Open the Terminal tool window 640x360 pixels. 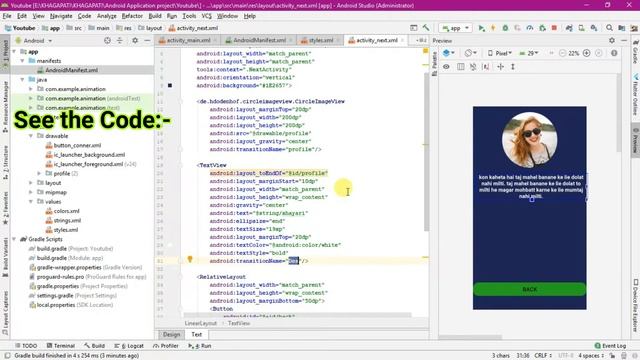click(x=60, y=346)
